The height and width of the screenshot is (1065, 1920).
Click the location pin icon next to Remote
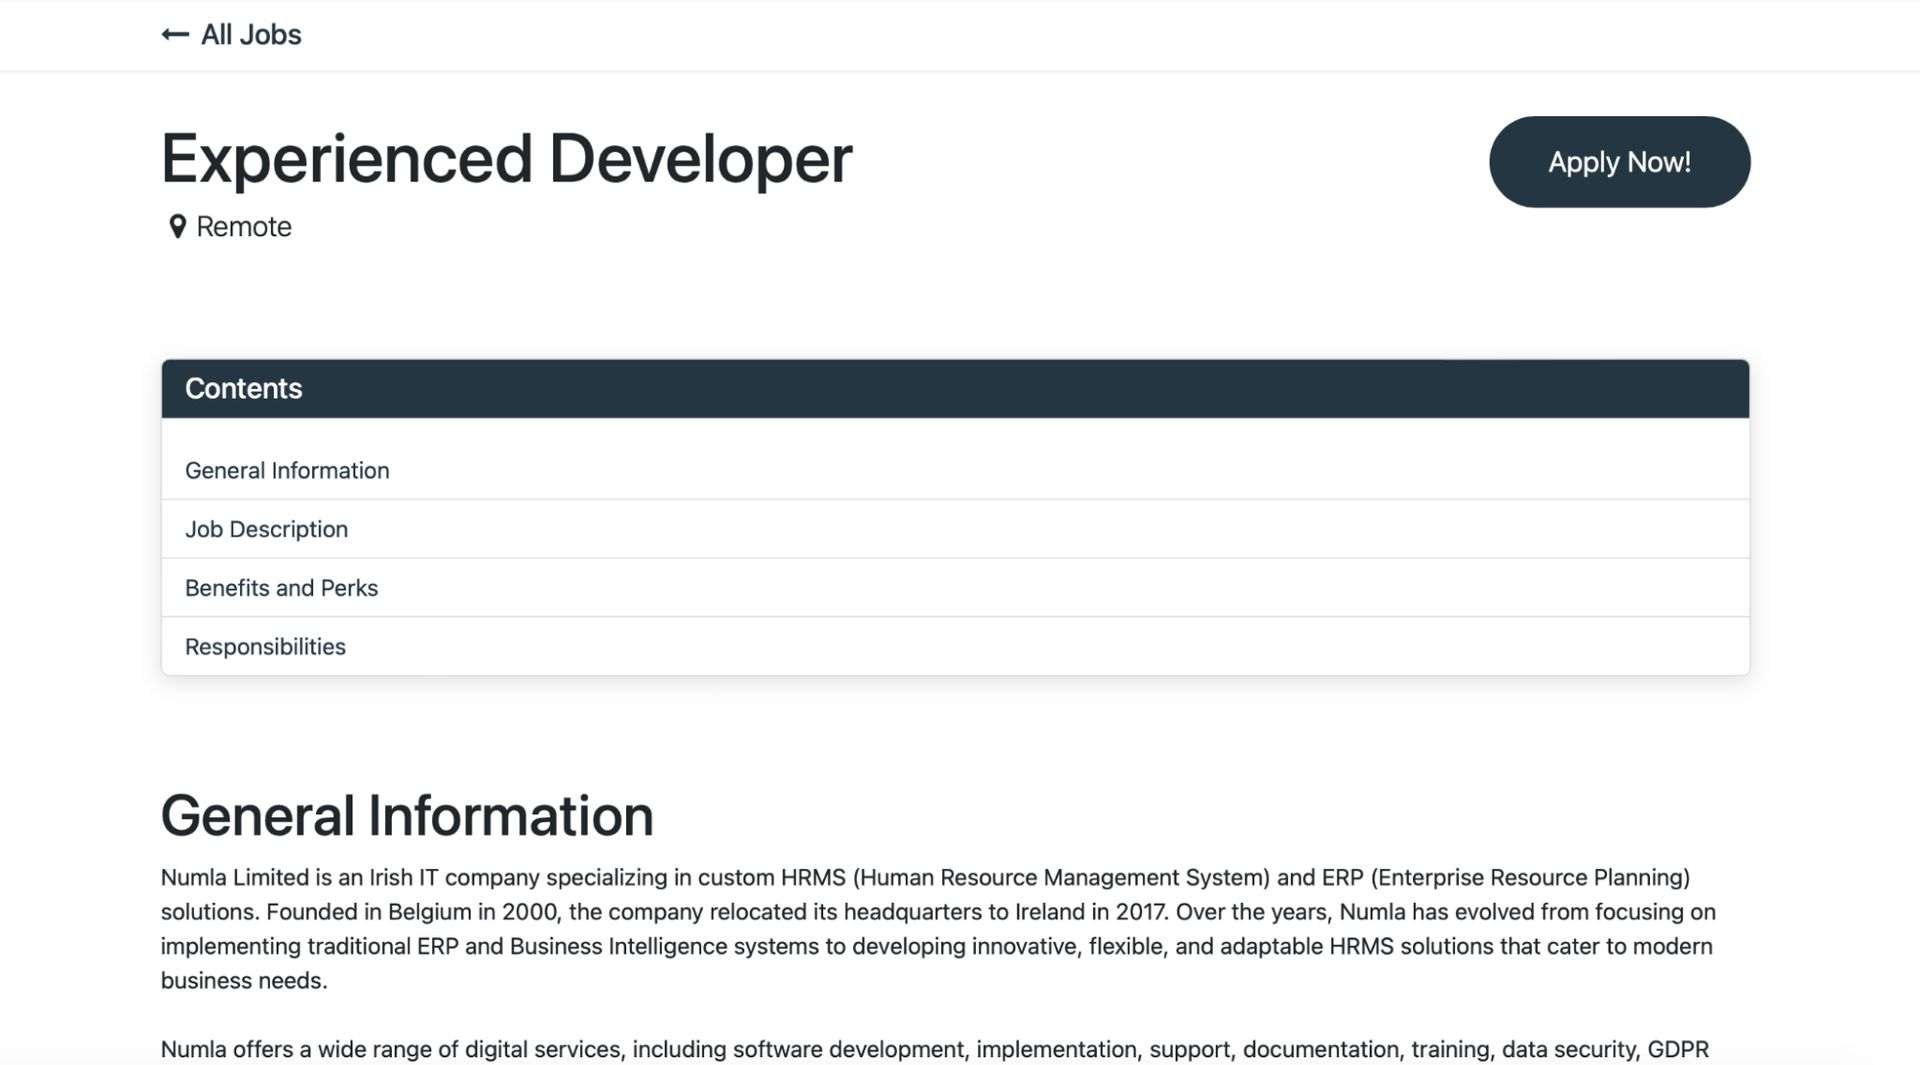[x=177, y=227]
